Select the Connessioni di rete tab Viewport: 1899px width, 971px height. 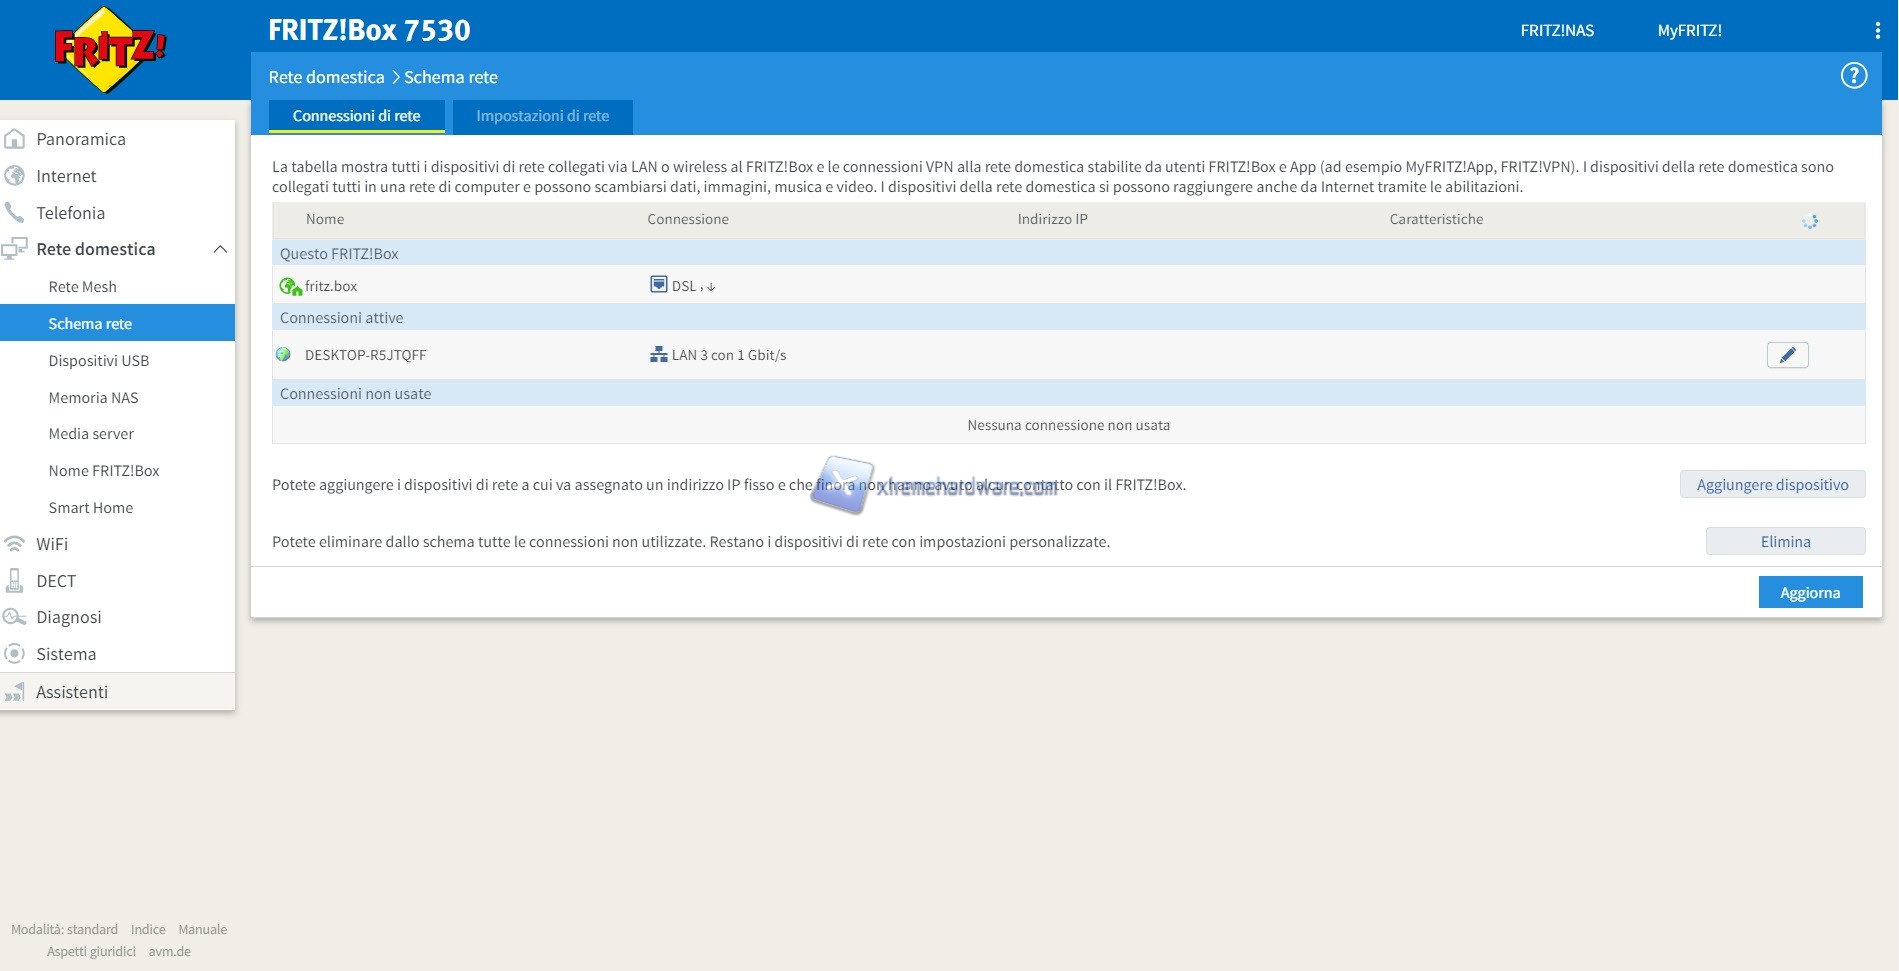pos(356,116)
